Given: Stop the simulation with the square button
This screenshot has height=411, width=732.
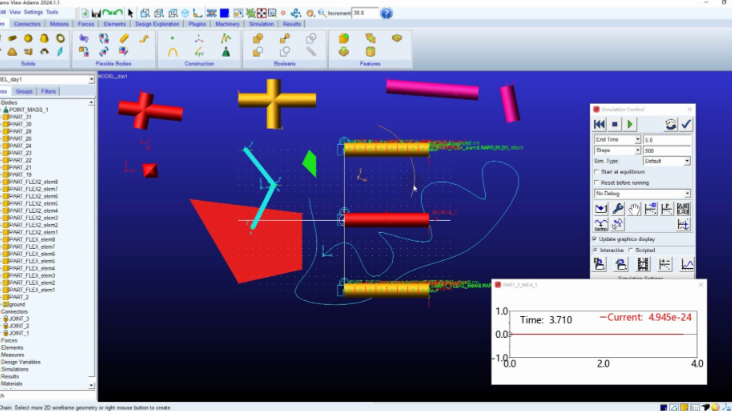Looking at the screenshot, I should pos(616,124).
